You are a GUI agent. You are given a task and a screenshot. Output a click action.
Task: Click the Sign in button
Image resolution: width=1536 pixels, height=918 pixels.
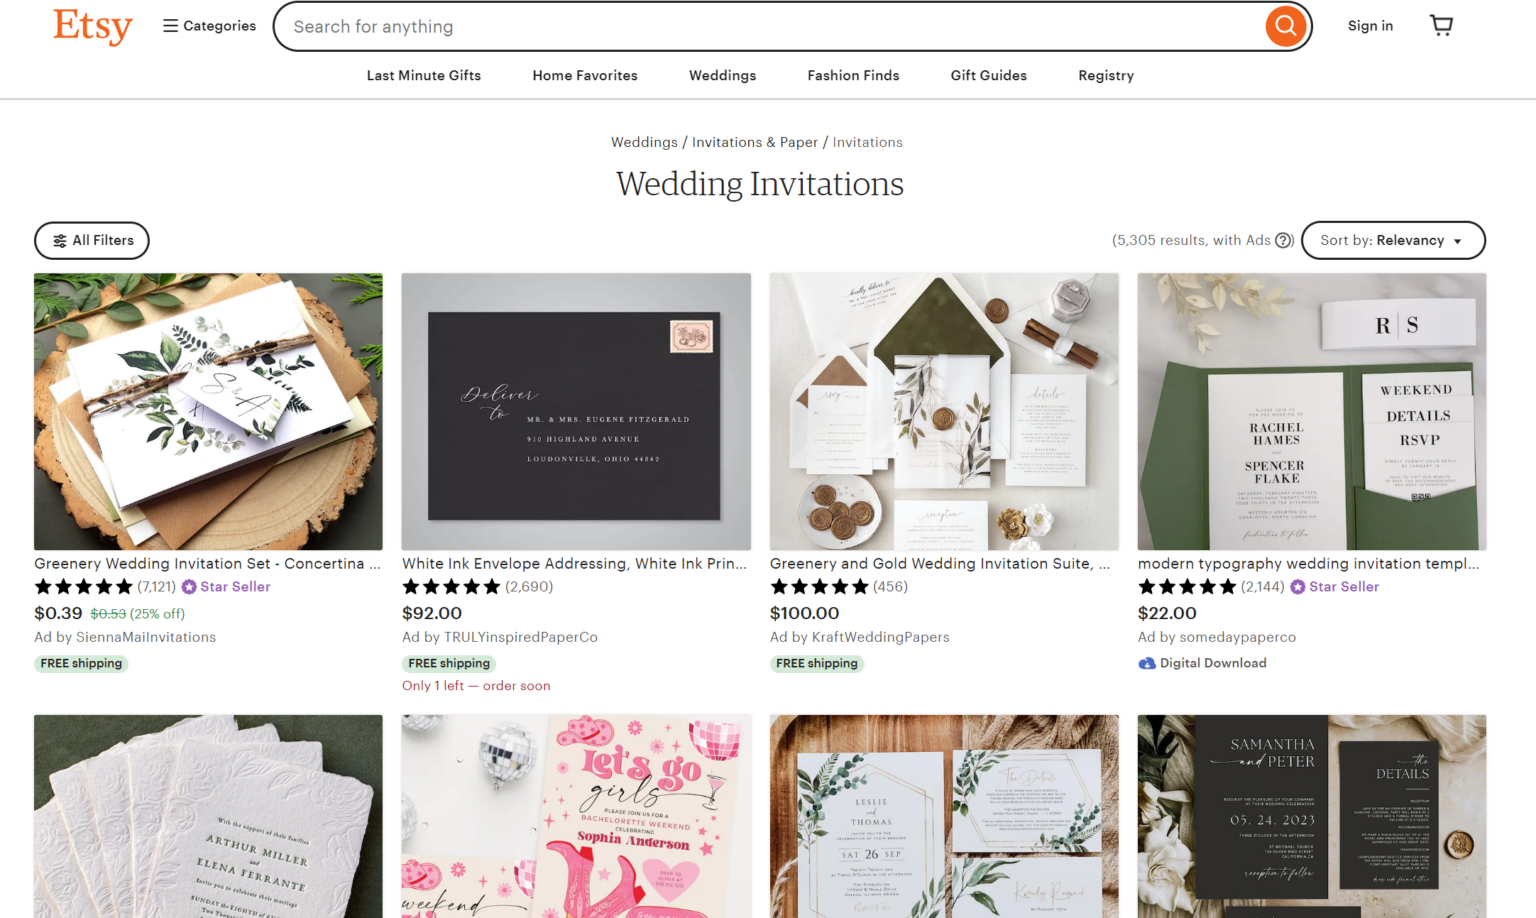(1370, 25)
